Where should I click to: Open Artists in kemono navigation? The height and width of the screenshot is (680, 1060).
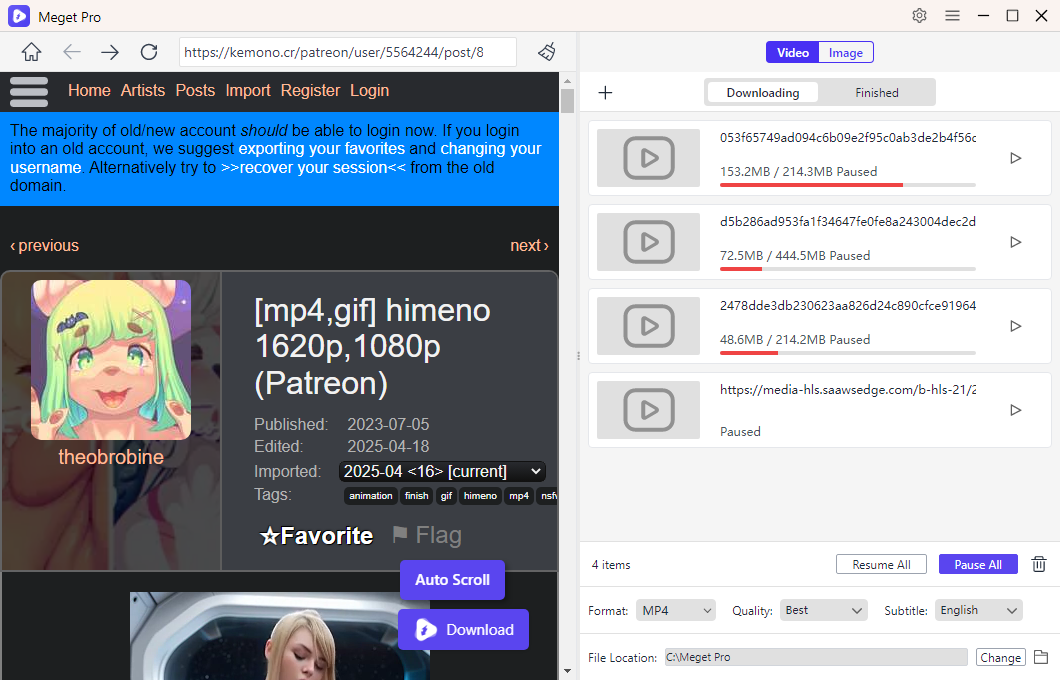(x=143, y=91)
